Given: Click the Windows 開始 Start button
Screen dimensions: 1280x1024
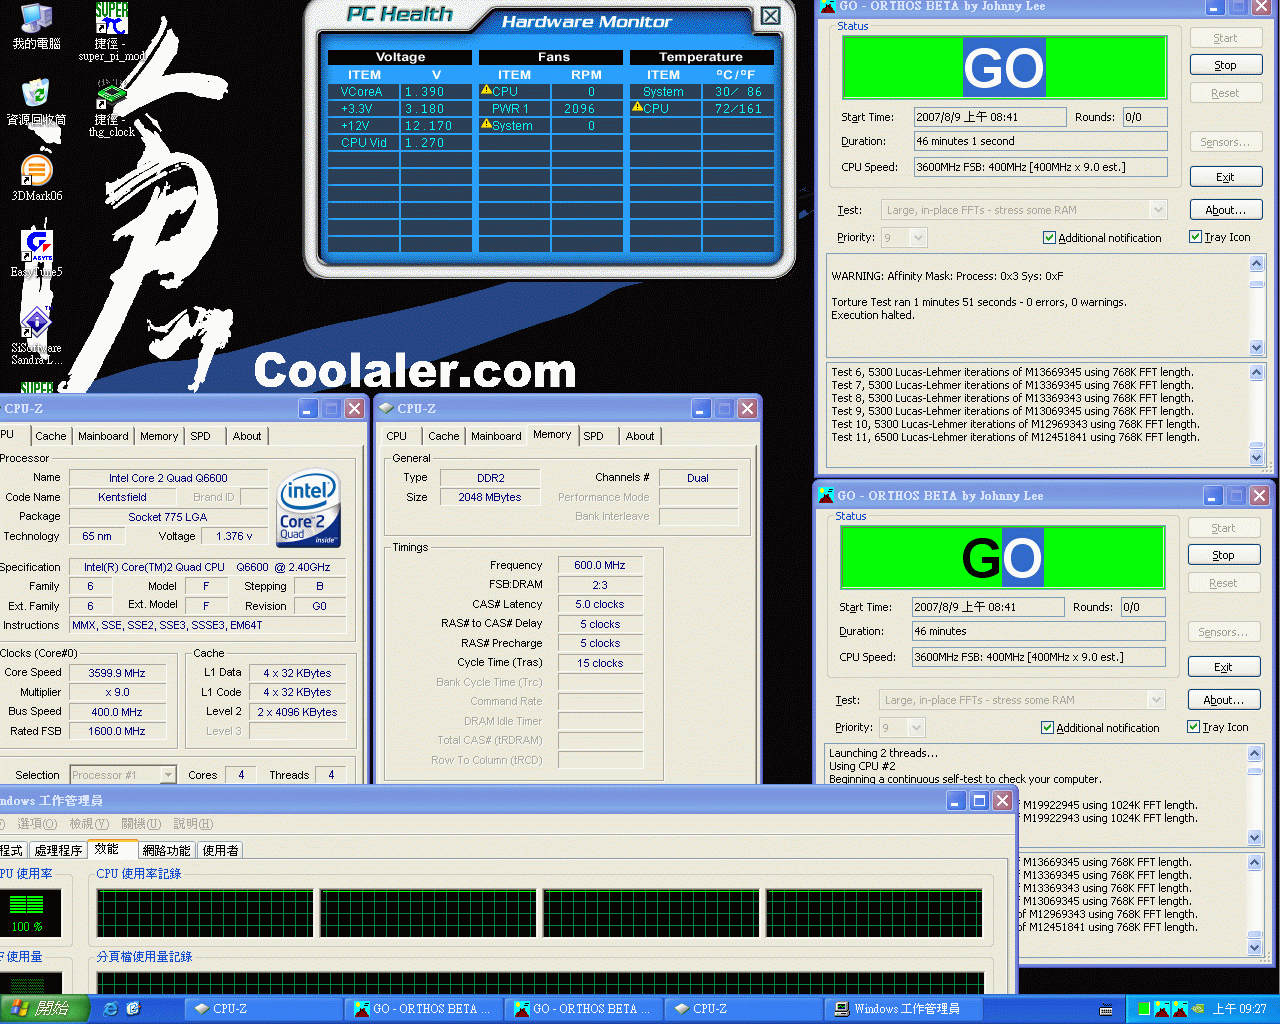Looking at the screenshot, I should point(44,1009).
